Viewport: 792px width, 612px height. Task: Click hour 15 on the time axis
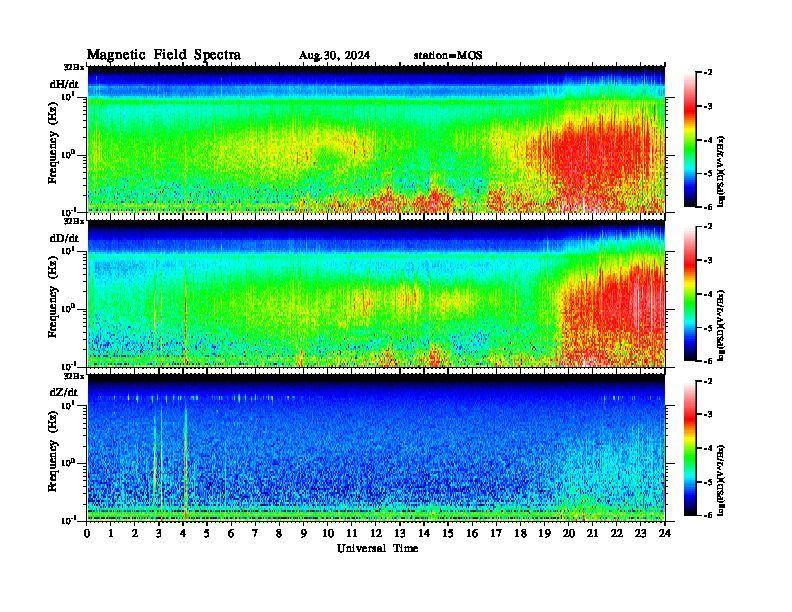pyautogui.click(x=448, y=533)
